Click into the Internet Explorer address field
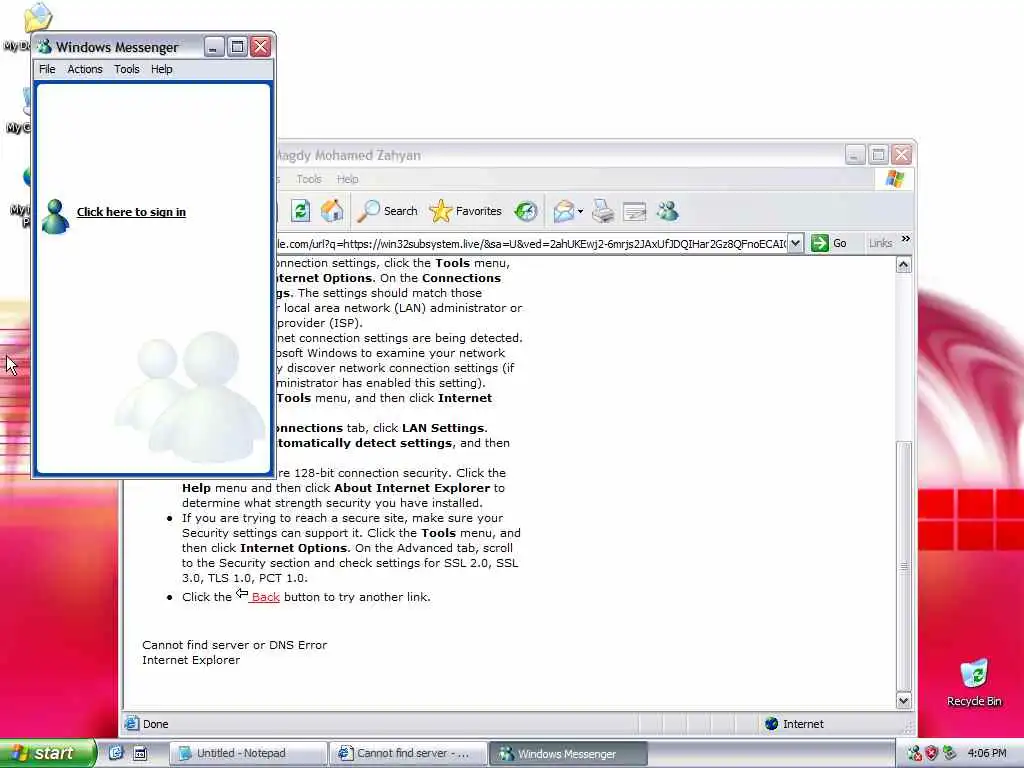Image resolution: width=1024 pixels, height=768 pixels. click(x=531, y=244)
